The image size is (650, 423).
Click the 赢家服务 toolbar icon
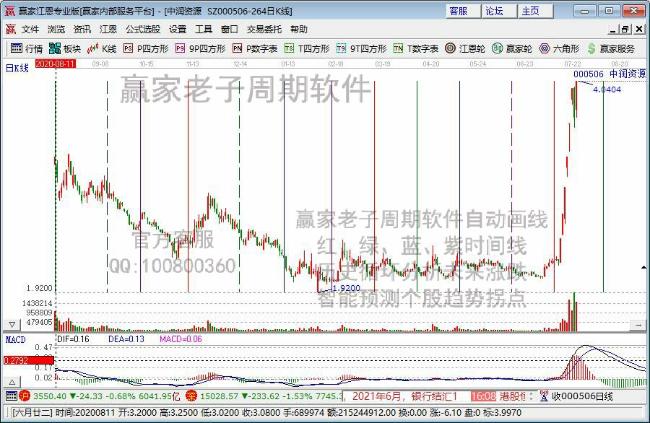click(x=611, y=48)
